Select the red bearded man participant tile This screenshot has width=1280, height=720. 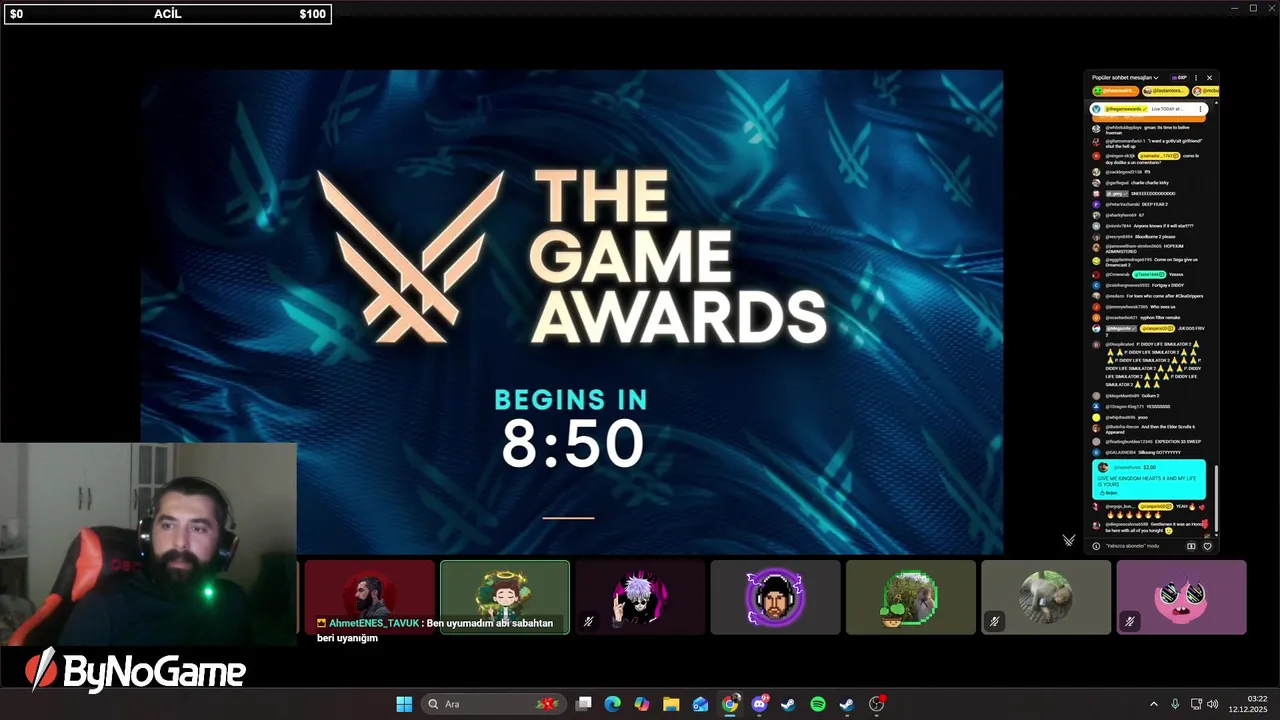click(x=369, y=597)
